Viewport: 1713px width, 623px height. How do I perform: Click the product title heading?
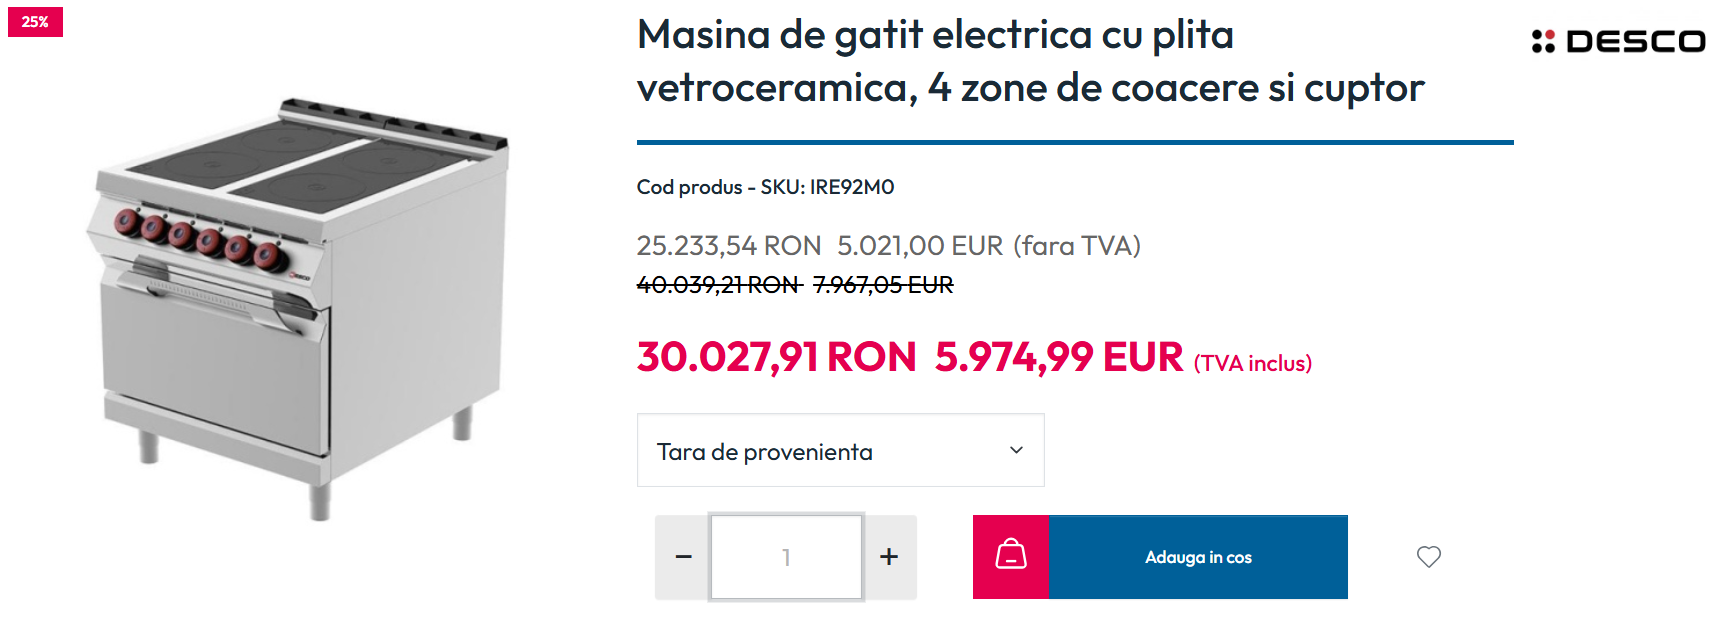tap(1030, 61)
